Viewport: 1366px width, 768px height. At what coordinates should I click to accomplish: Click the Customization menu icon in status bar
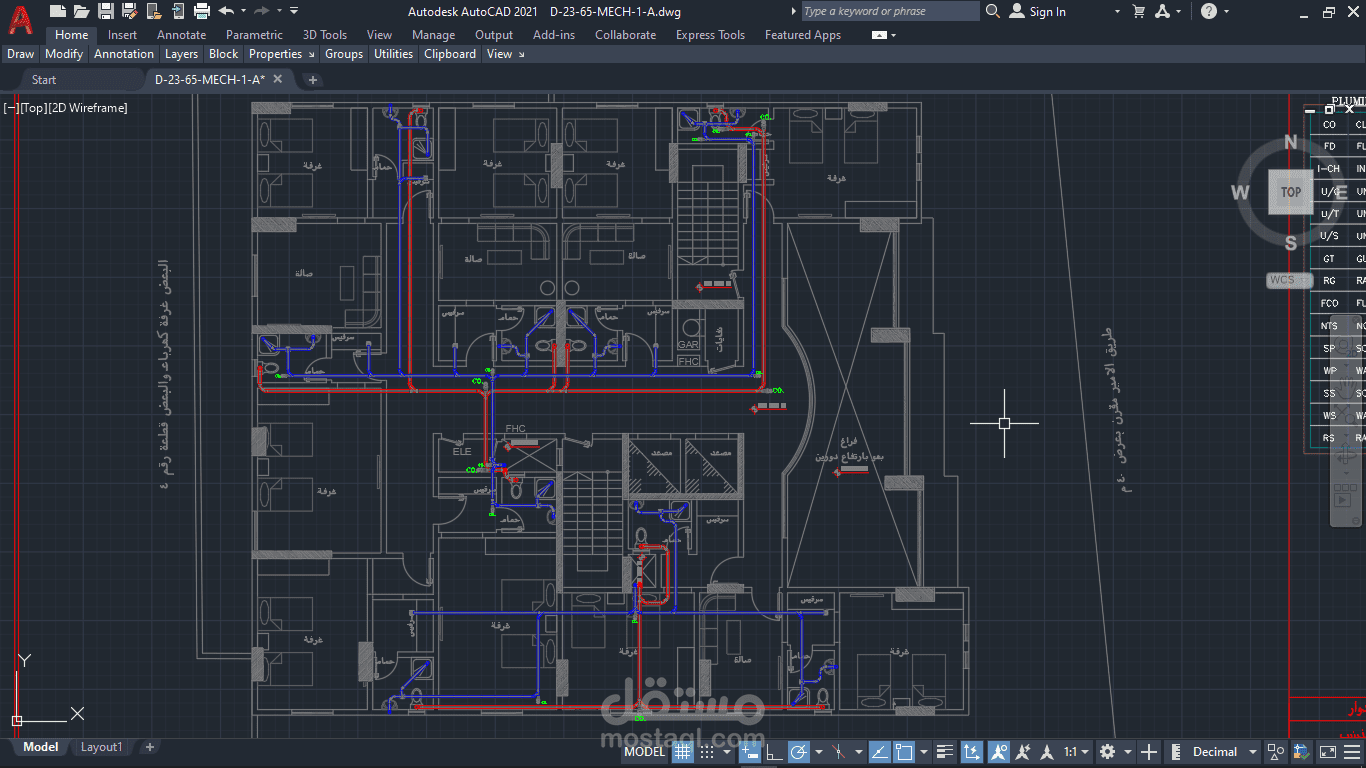tap(1351, 752)
